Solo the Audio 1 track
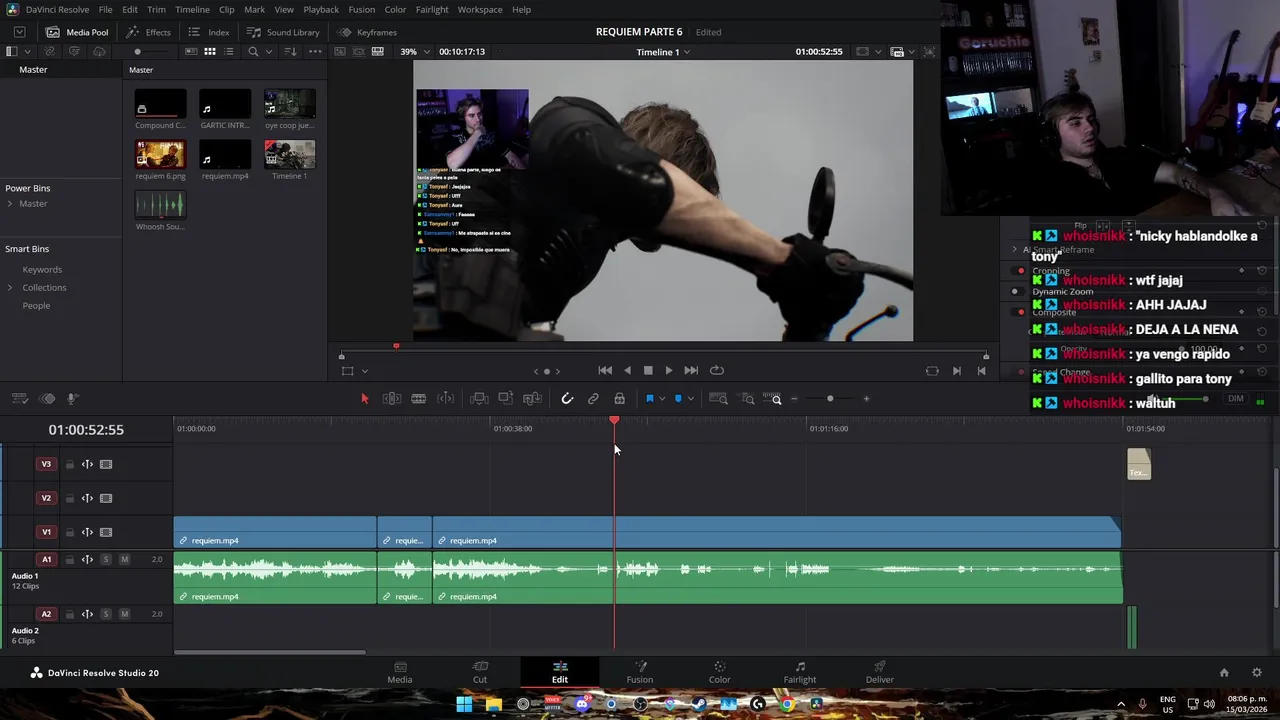Screen dimensions: 1280x720 pyautogui.click(x=106, y=559)
